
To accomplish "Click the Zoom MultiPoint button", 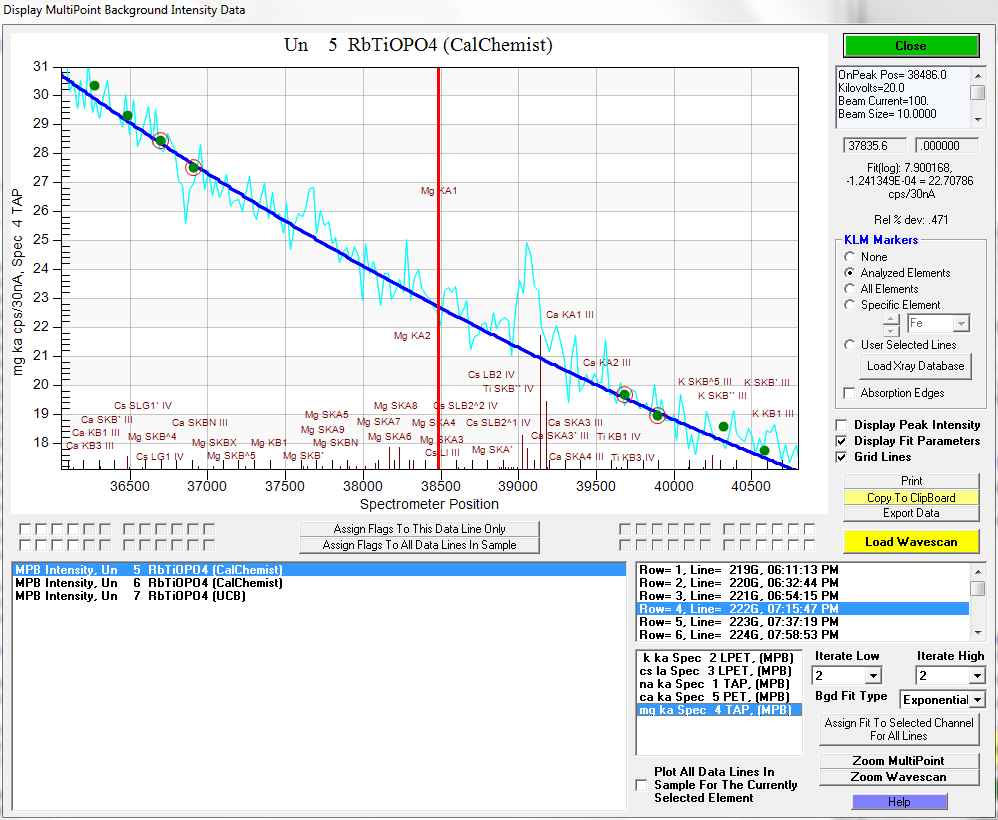I will pyautogui.click(x=899, y=761).
